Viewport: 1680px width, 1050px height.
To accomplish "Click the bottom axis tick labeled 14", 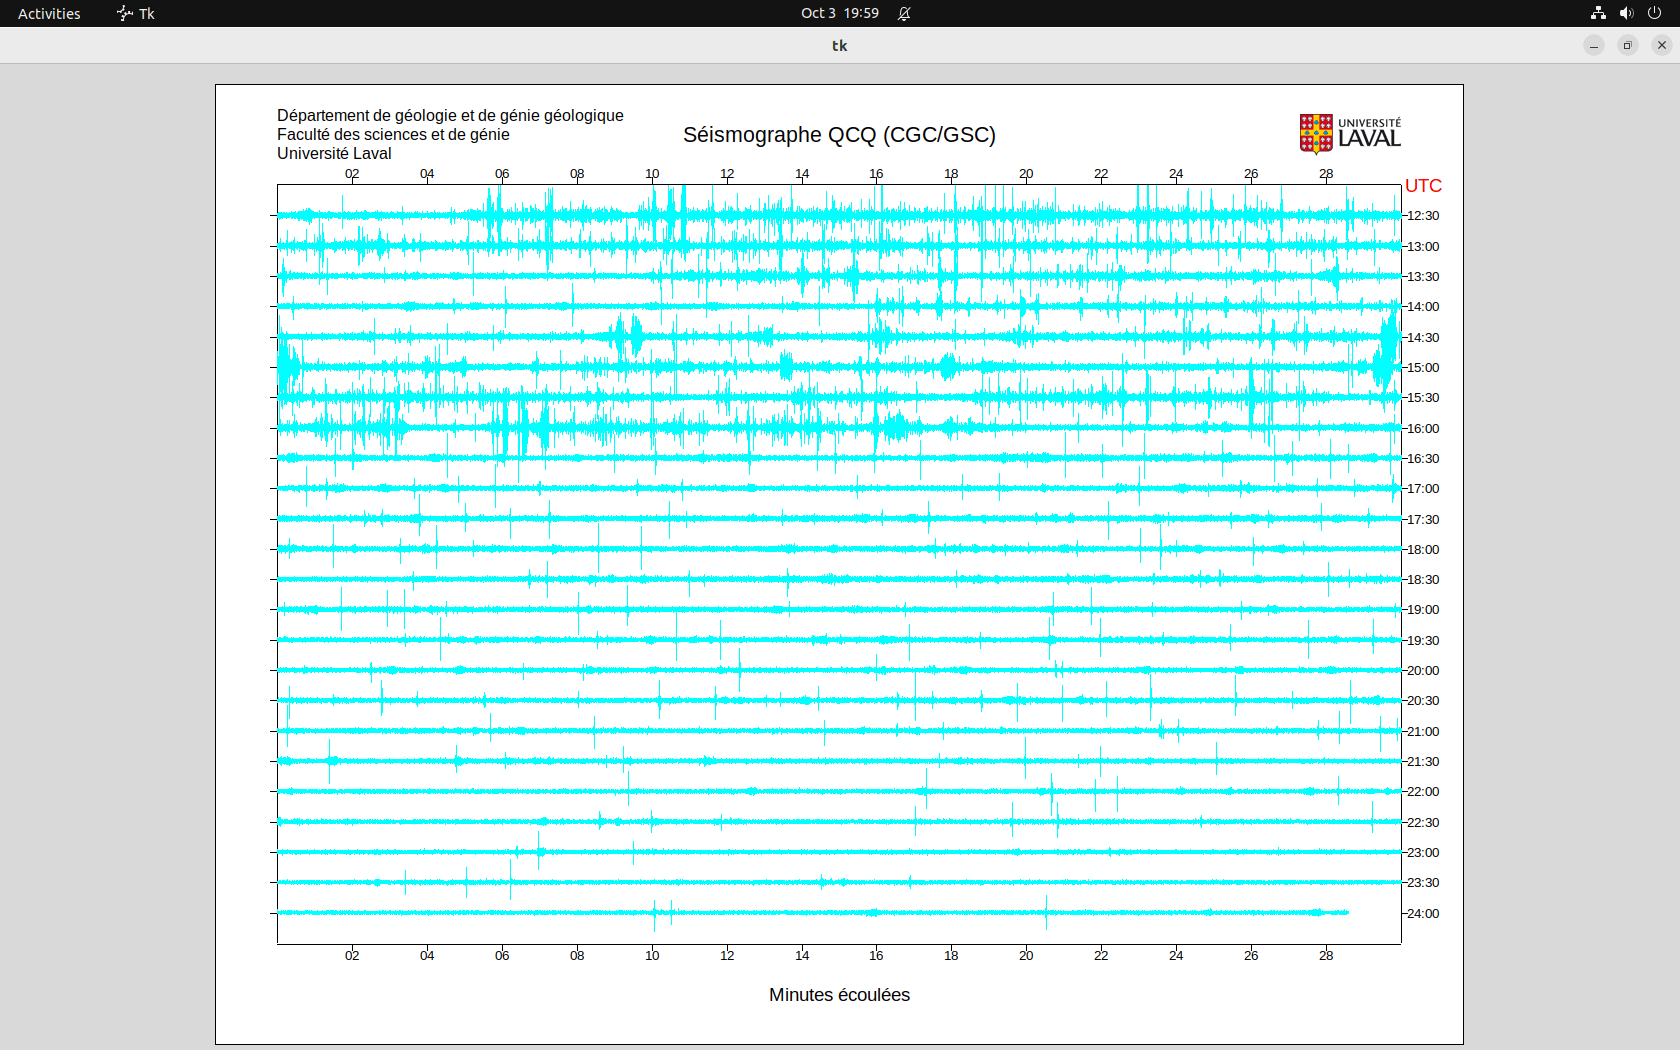I will [802, 956].
